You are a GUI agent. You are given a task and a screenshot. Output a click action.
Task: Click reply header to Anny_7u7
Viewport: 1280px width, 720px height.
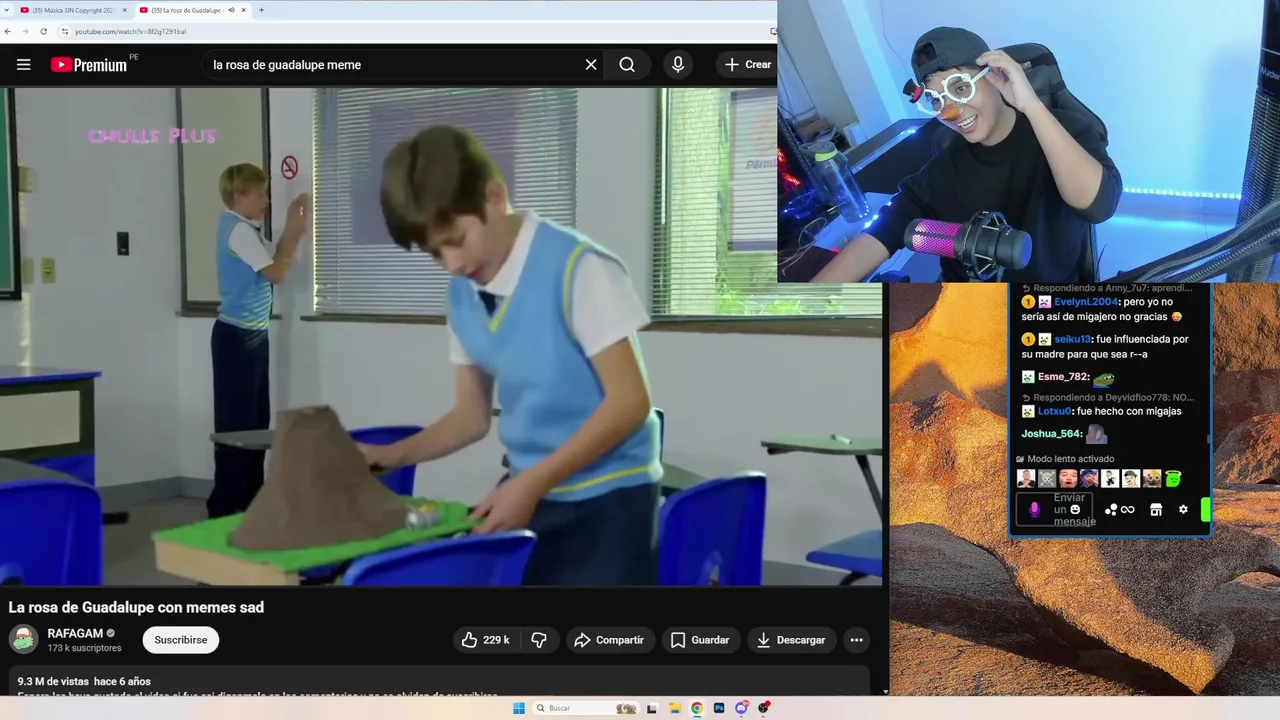coord(1106,288)
